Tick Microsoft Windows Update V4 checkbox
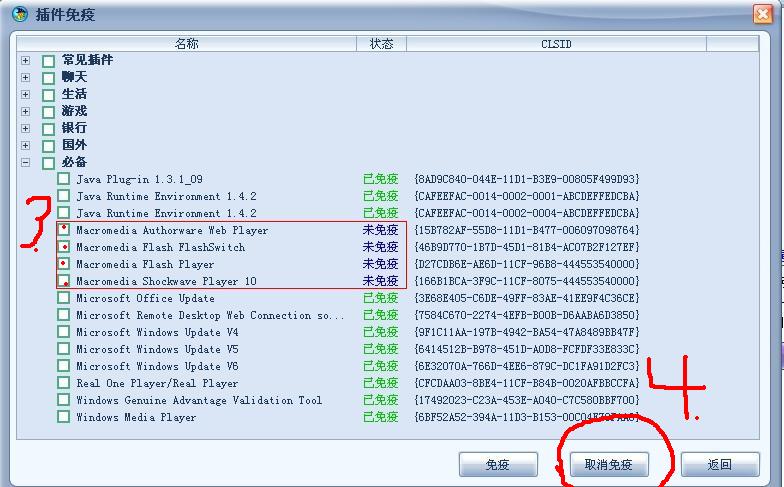The image size is (784, 487). pos(64,332)
